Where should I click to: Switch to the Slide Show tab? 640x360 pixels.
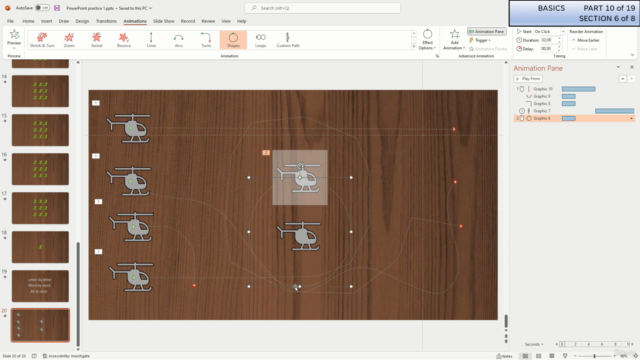click(164, 21)
